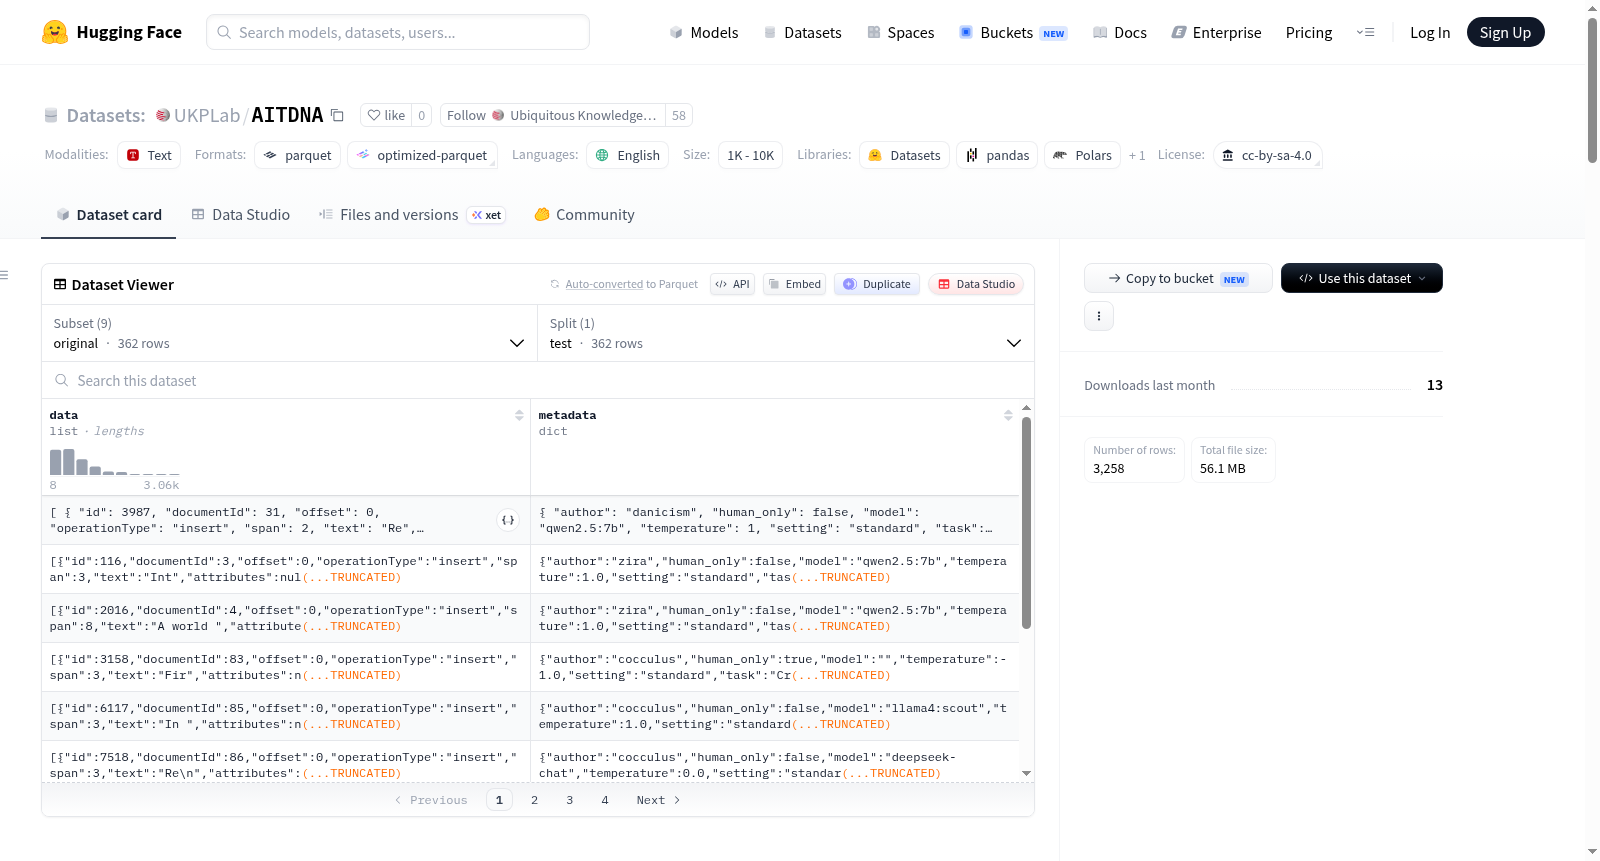
Task: Copy the AITDNA dataset name
Action: [338, 115]
